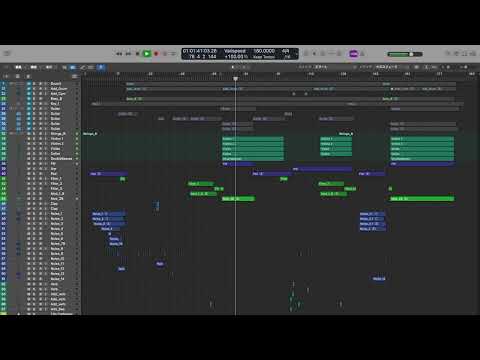480x360 pixels.
Task: Toggle the purple Count-in button
Action: click(353, 54)
